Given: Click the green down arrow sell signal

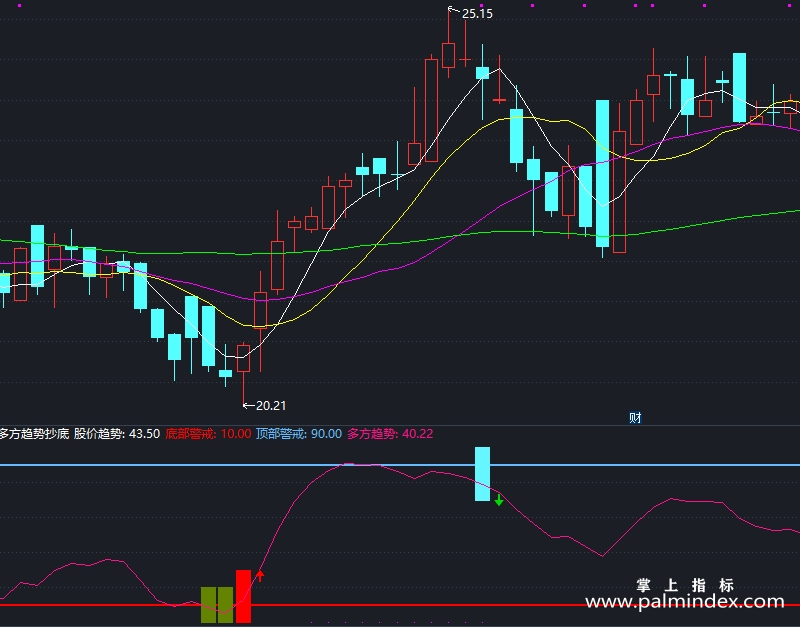Looking at the screenshot, I should point(499,500).
